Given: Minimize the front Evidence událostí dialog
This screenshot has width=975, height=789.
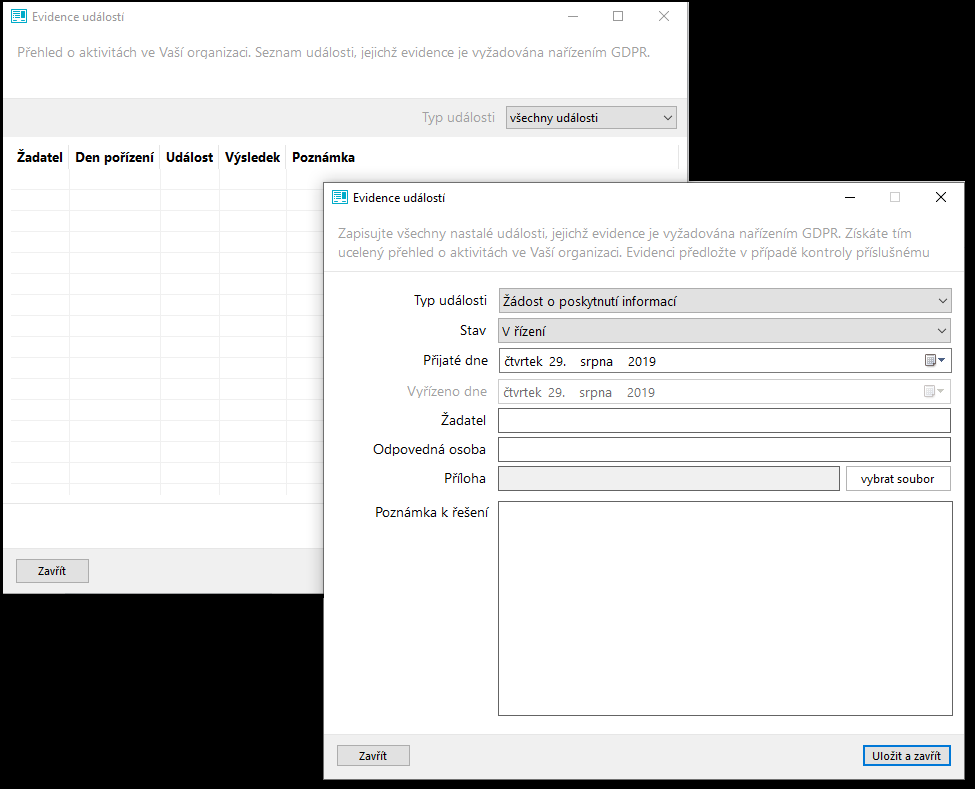Looking at the screenshot, I should pos(850,197).
